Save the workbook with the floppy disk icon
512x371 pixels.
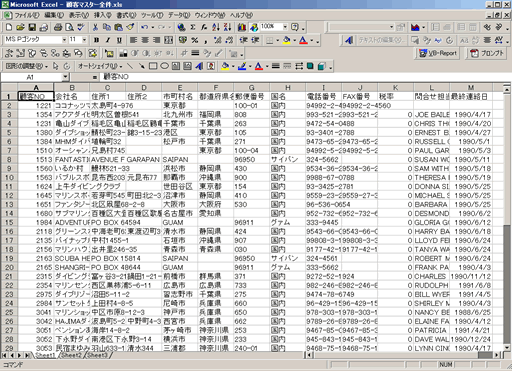click(x=32, y=27)
